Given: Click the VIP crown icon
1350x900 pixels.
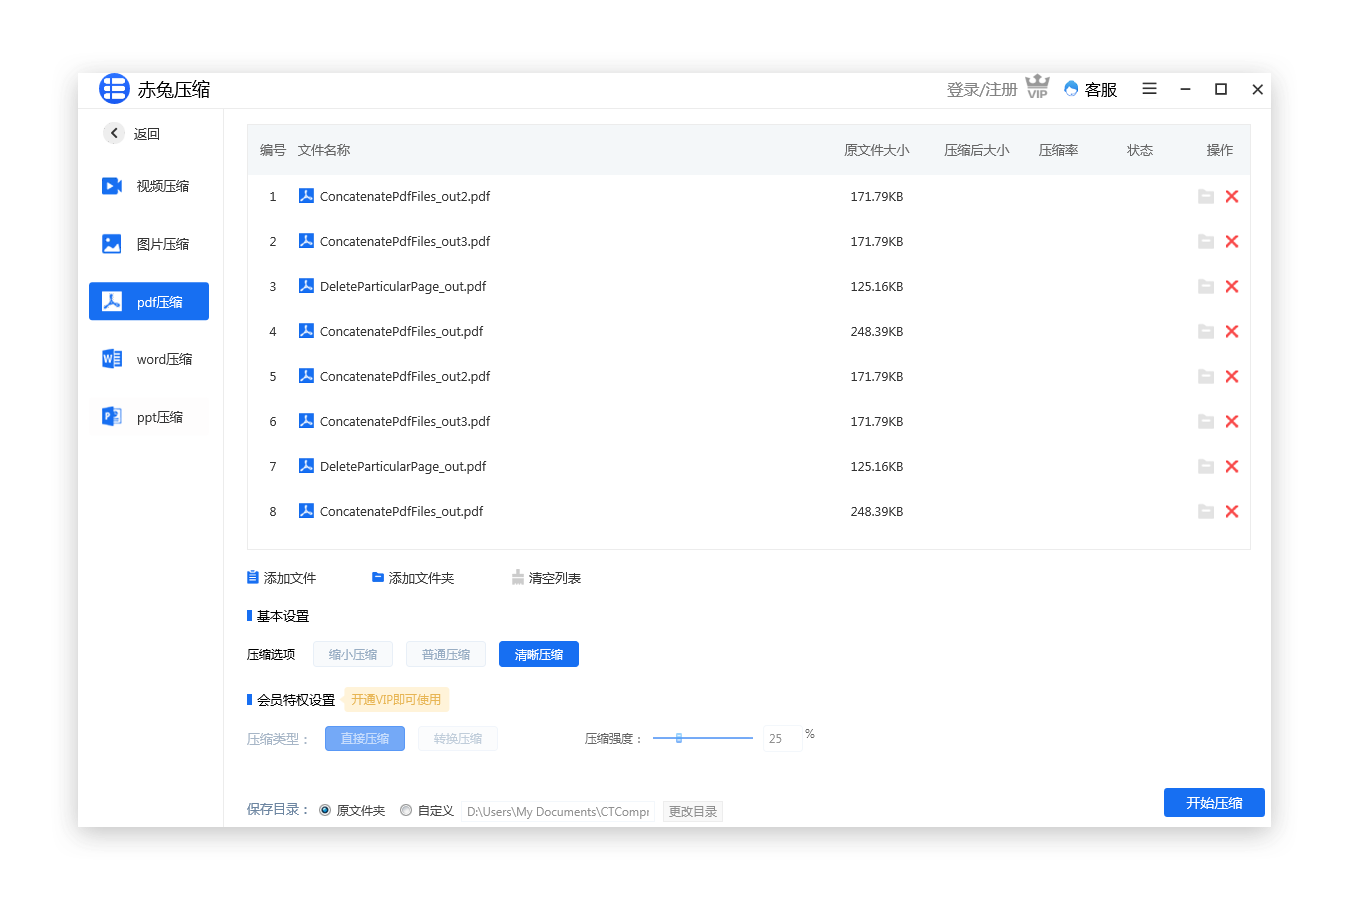Looking at the screenshot, I should (x=1038, y=87).
